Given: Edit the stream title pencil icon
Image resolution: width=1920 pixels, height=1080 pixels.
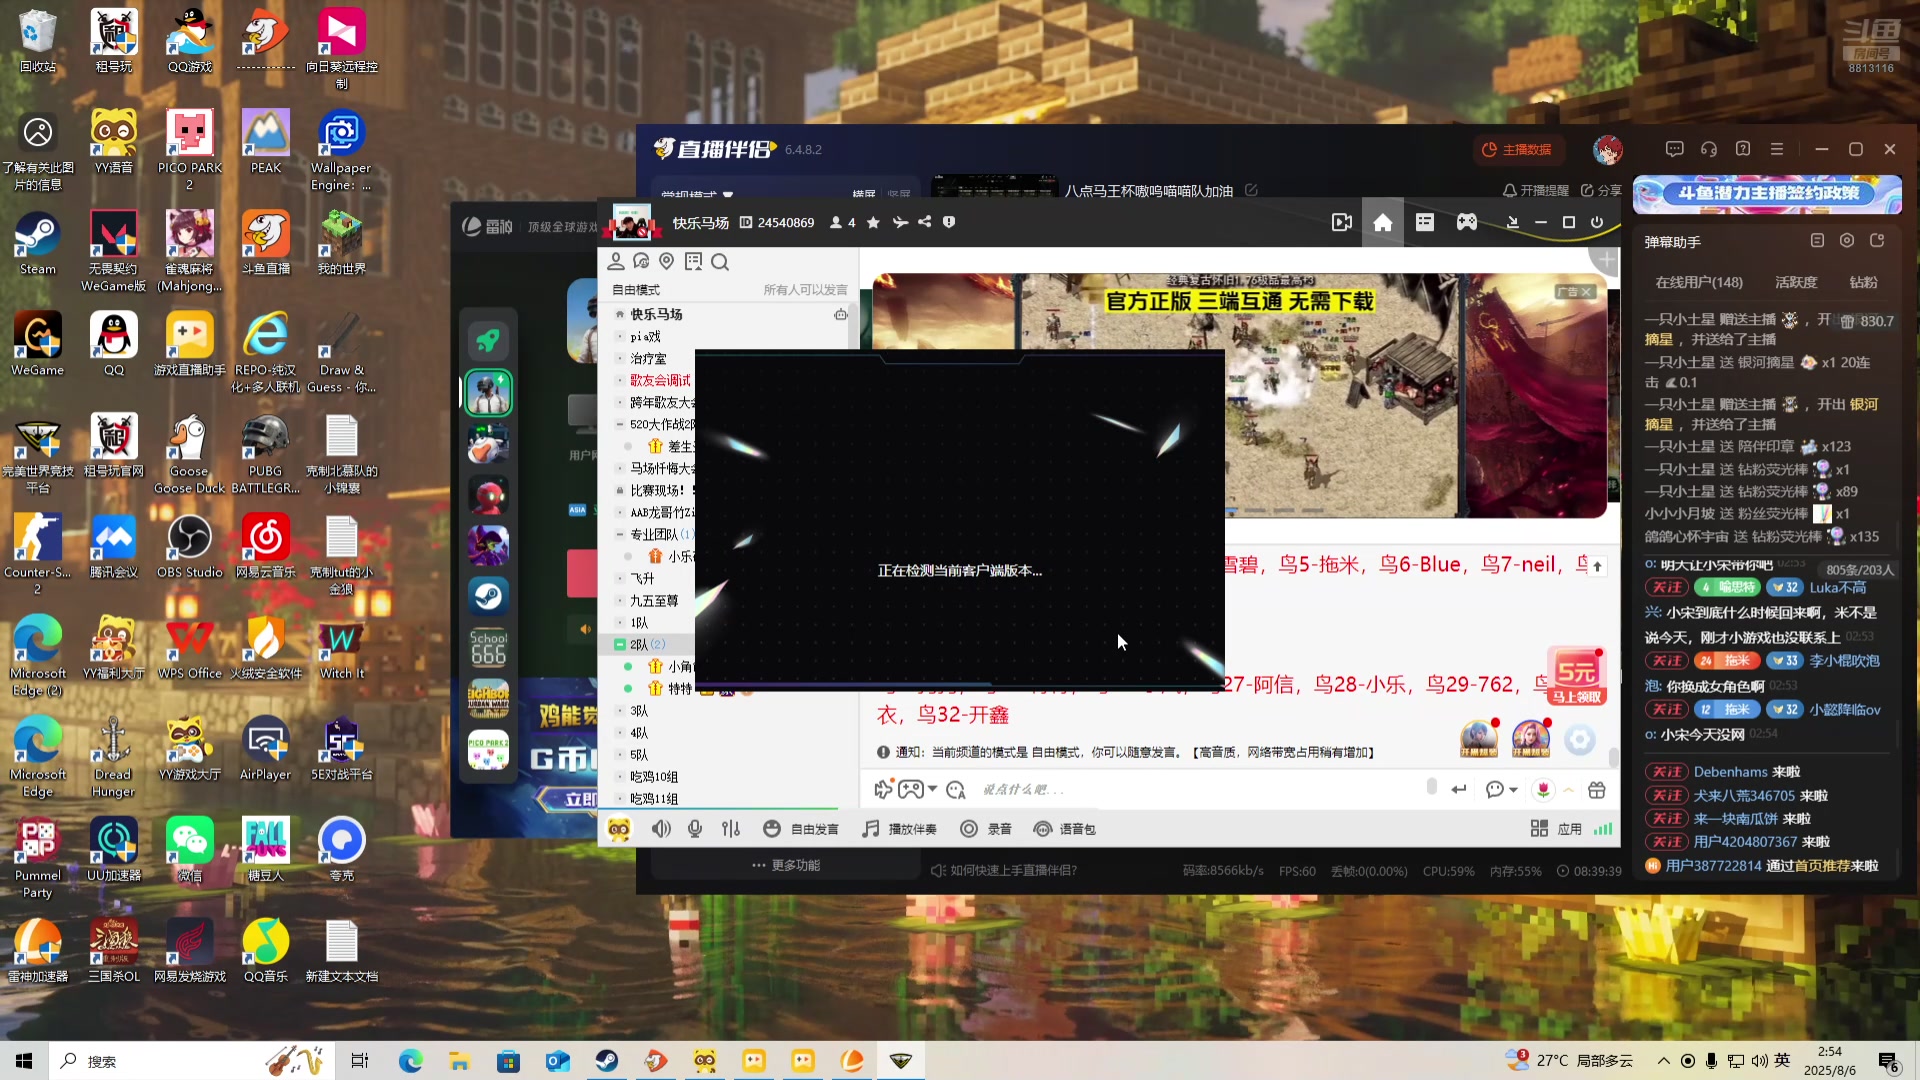Looking at the screenshot, I should pyautogui.click(x=1251, y=190).
